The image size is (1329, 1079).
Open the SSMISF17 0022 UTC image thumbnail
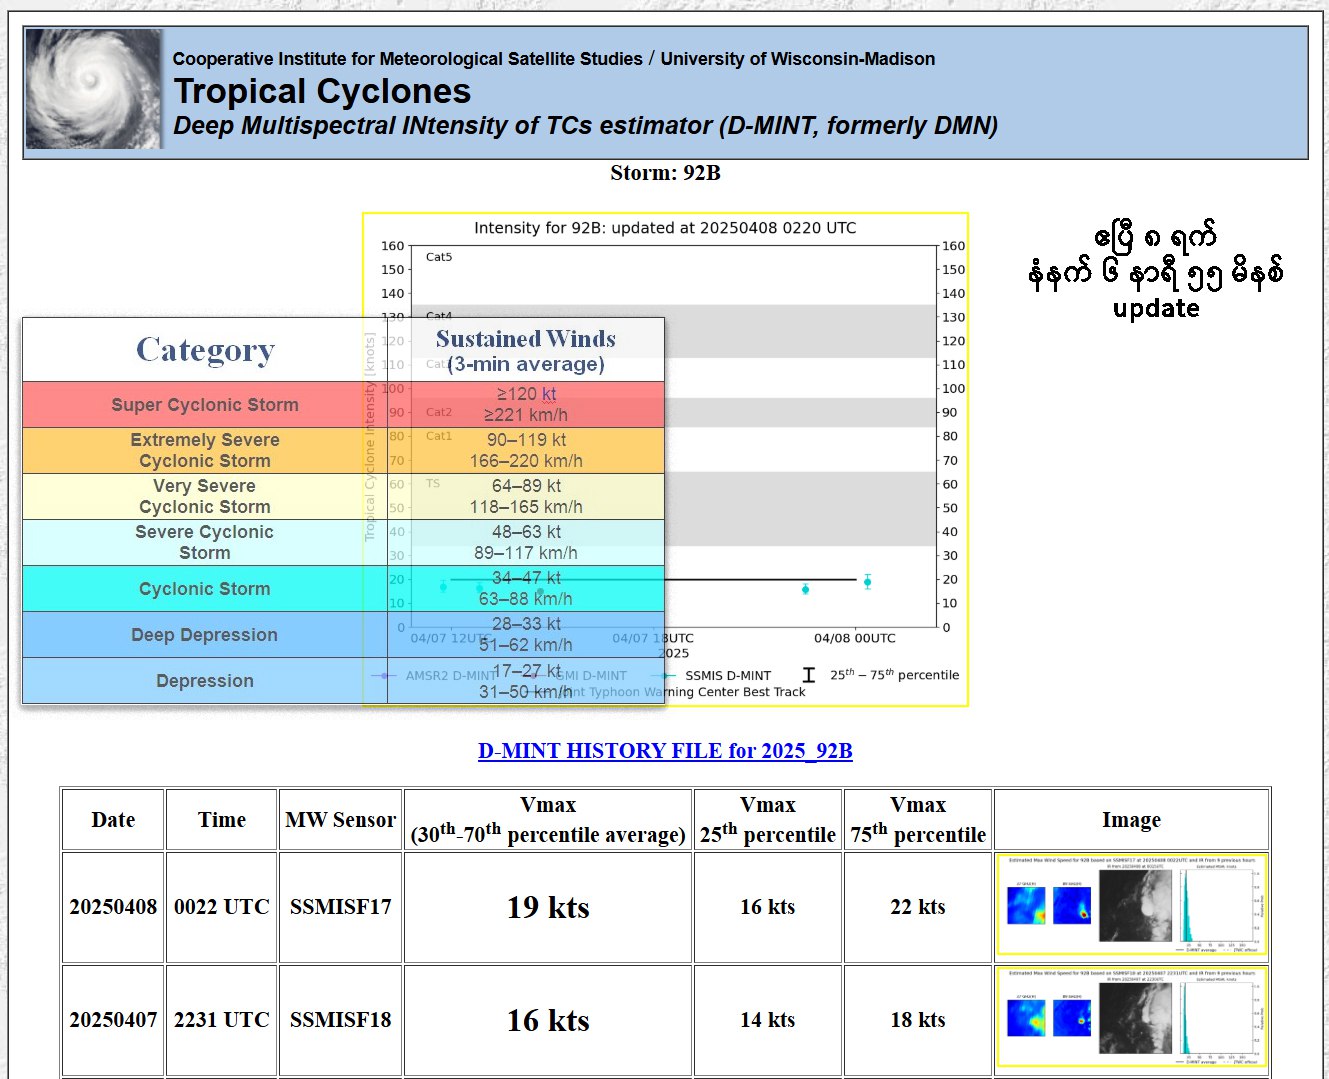[x=1132, y=905]
